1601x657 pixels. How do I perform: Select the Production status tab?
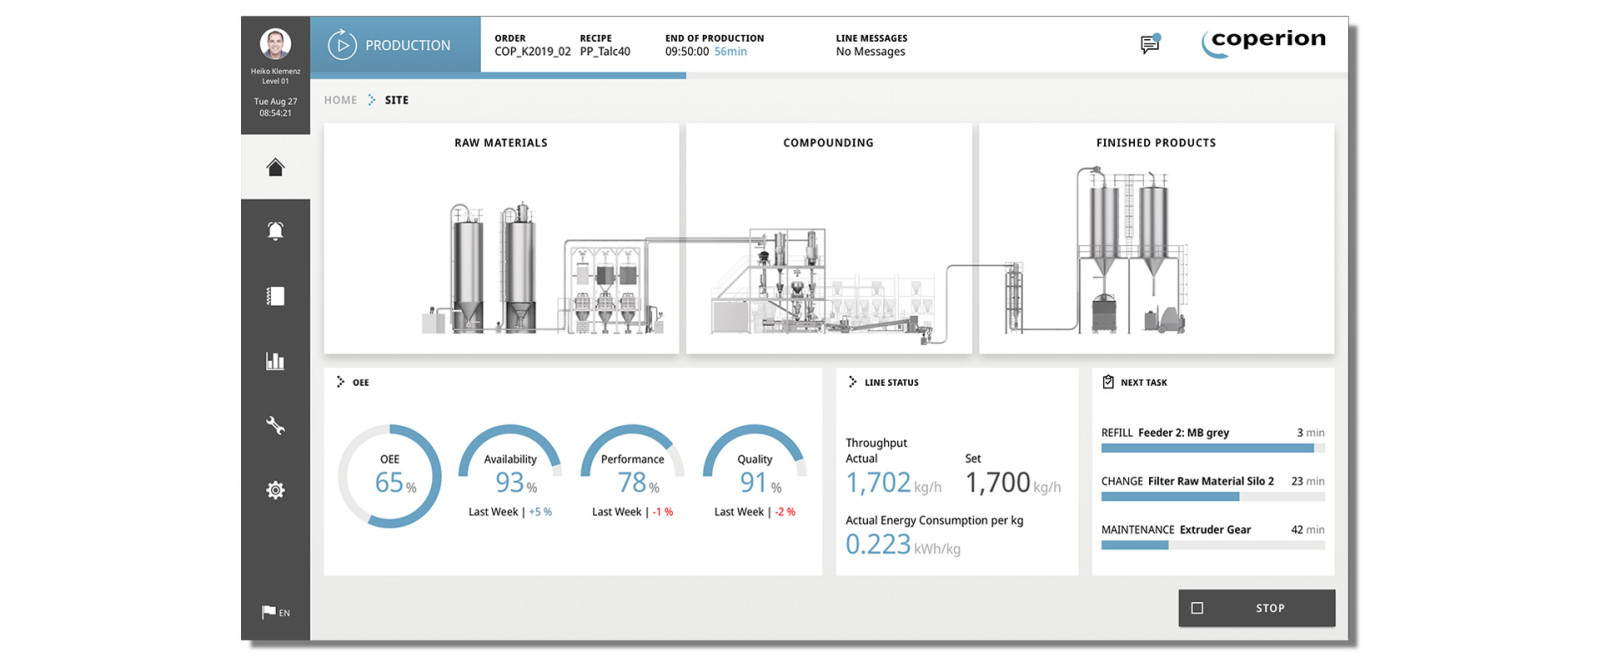tap(395, 45)
